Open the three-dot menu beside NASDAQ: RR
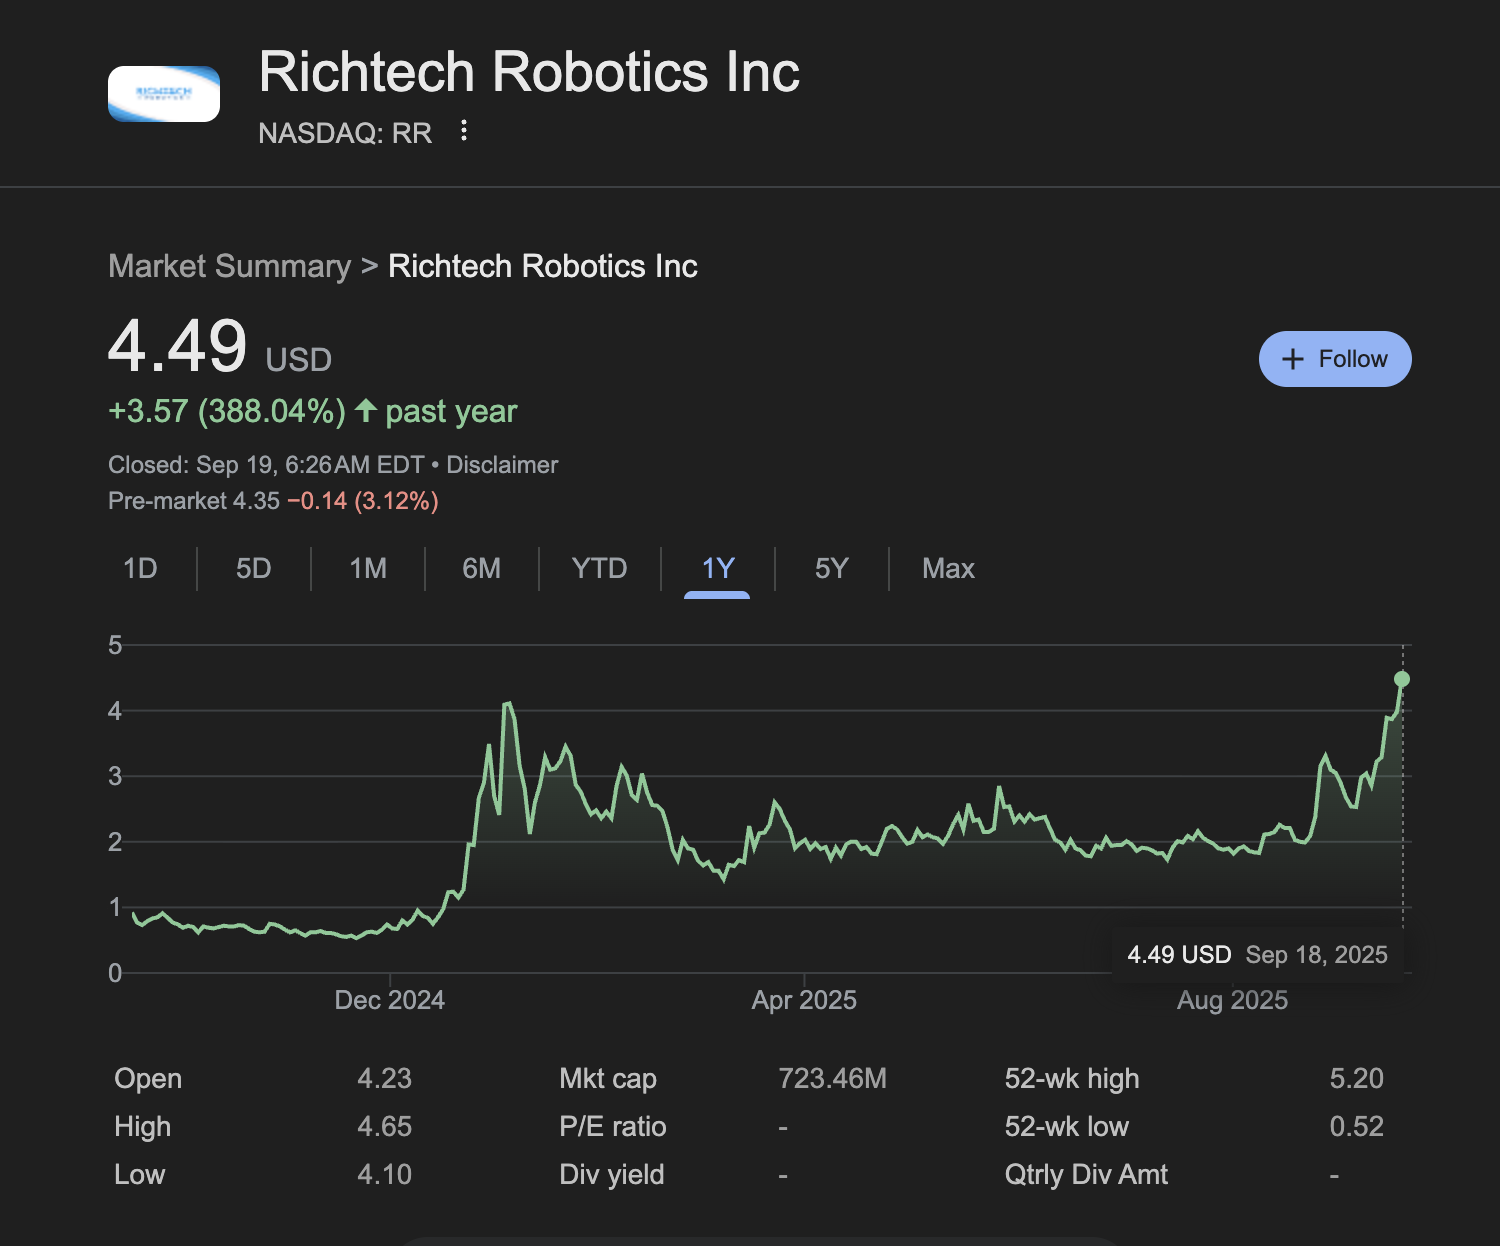This screenshot has height=1246, width=1500. click(463, 131)
